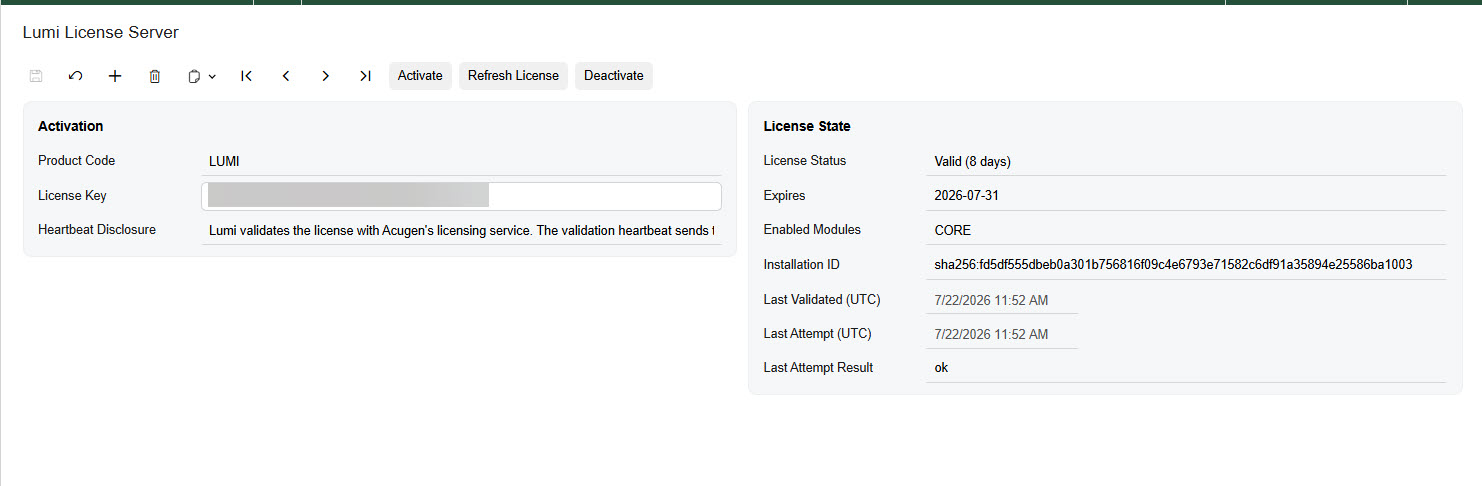Select the Expires date 2026-07-31

(967, 196)
